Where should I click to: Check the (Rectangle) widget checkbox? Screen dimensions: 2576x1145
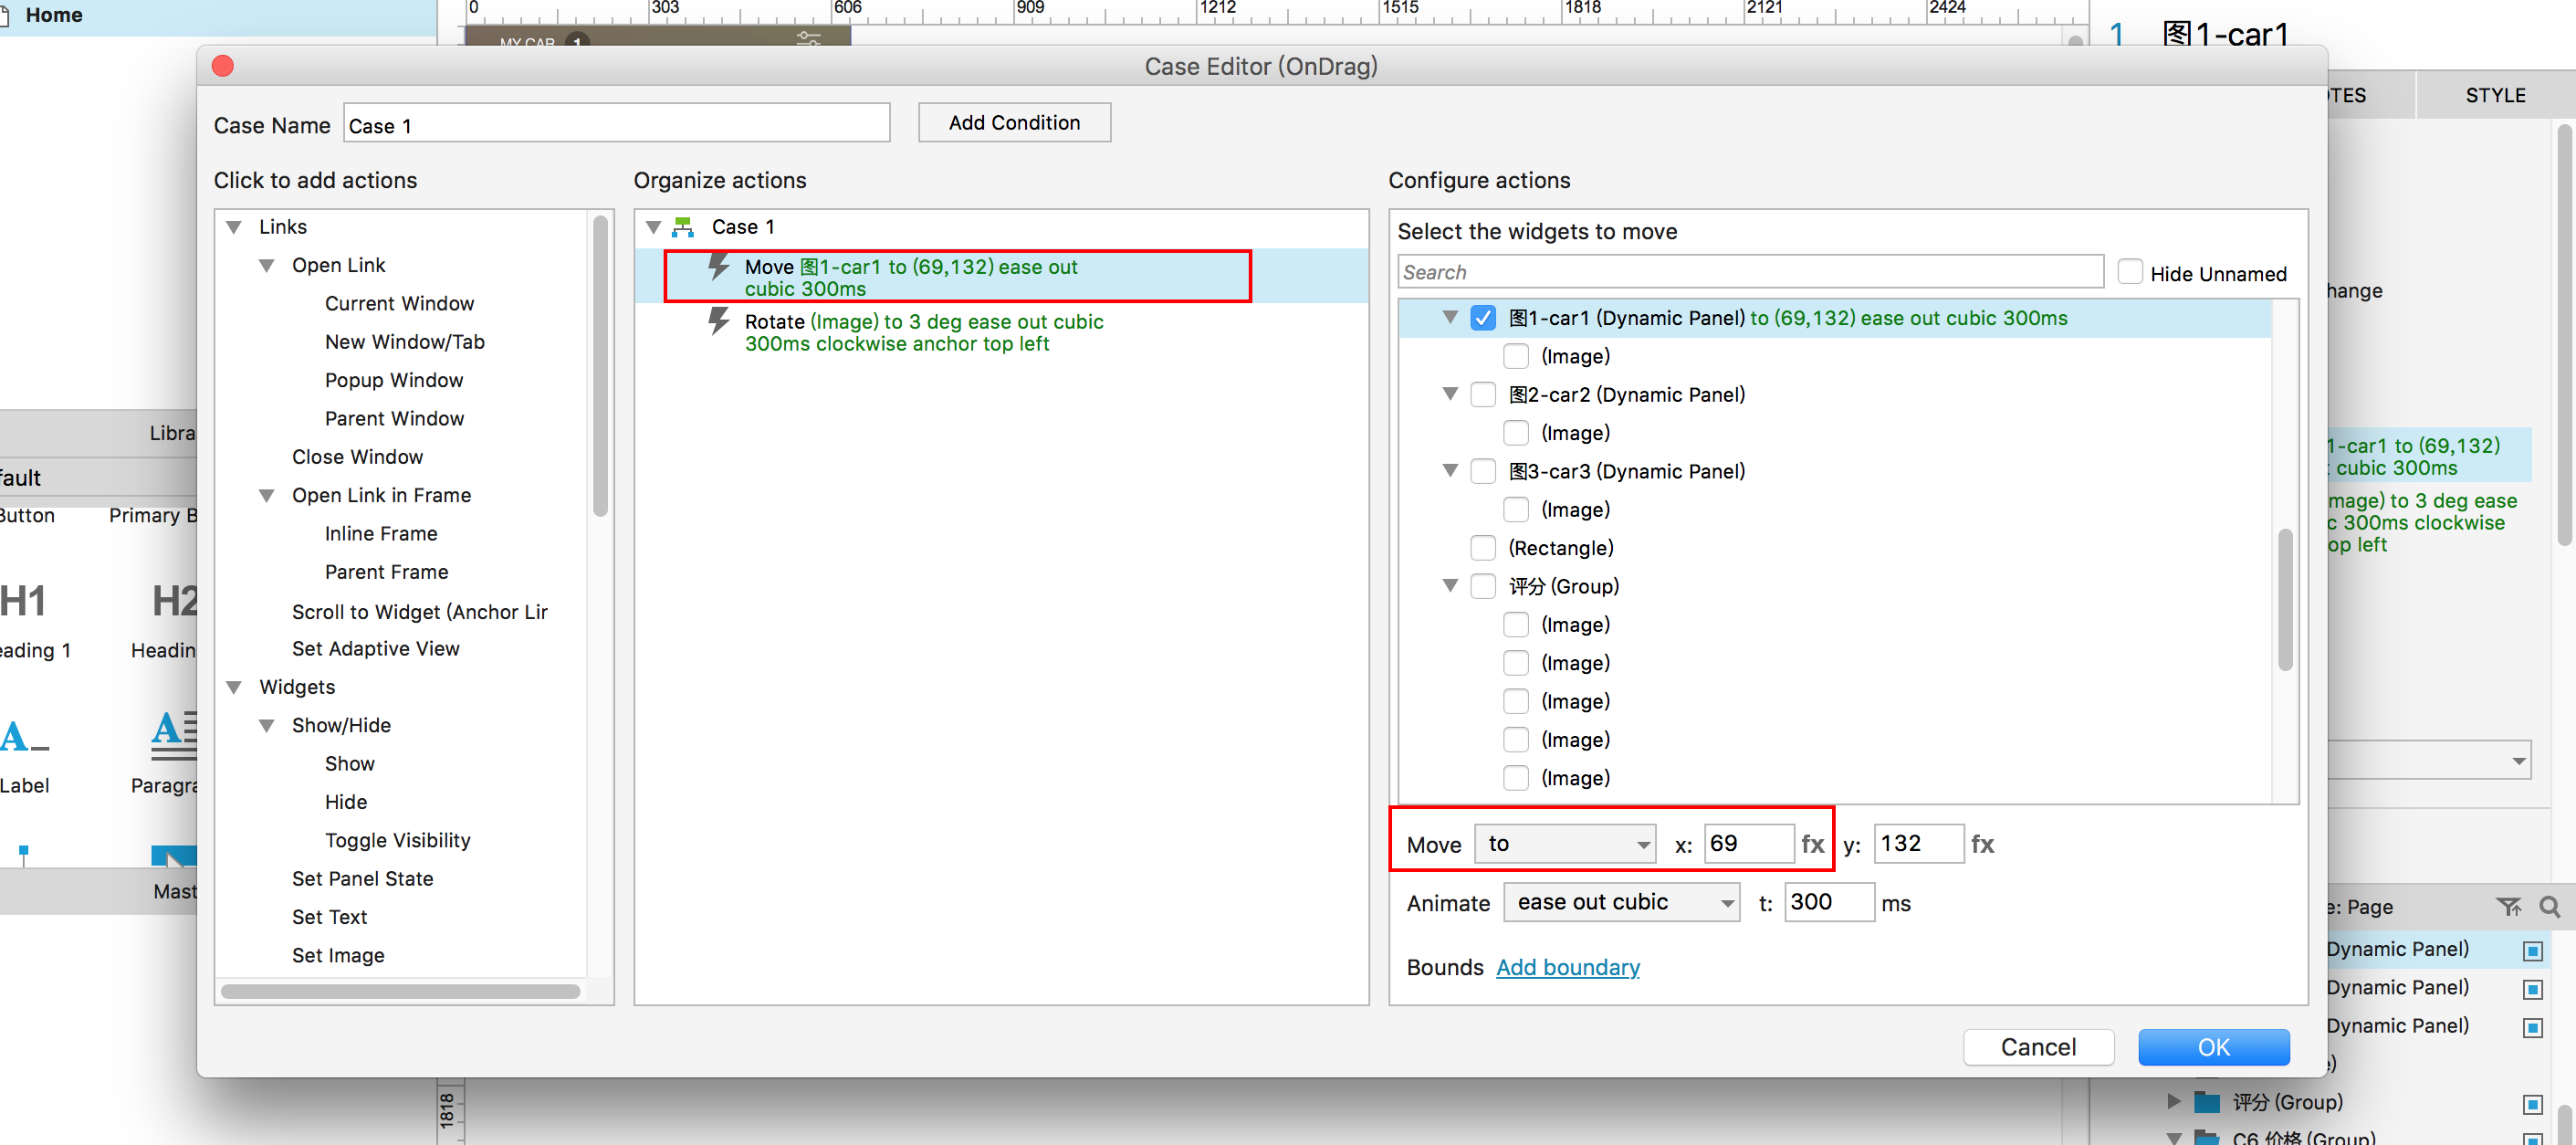coord(1483,548)
